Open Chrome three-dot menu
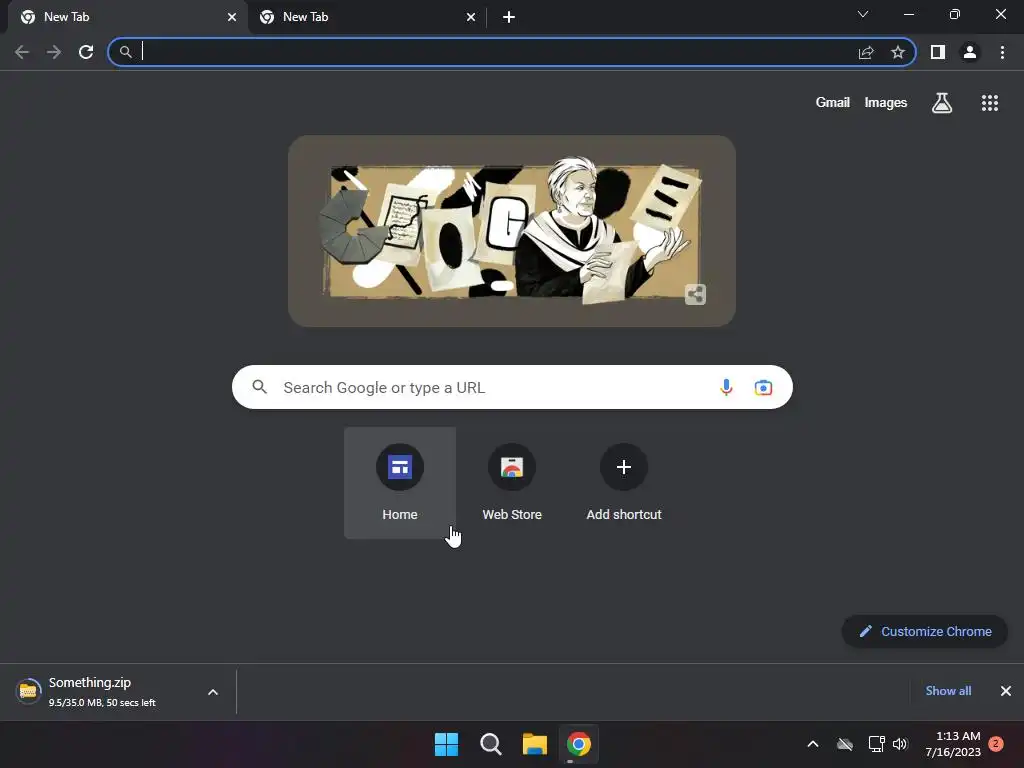This screenshot has height=768, width=1024. pos(1002,52)
